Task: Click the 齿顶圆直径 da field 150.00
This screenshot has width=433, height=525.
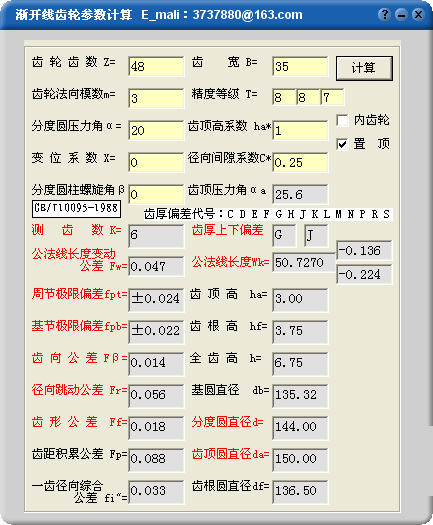Action: tap(300, 459)
